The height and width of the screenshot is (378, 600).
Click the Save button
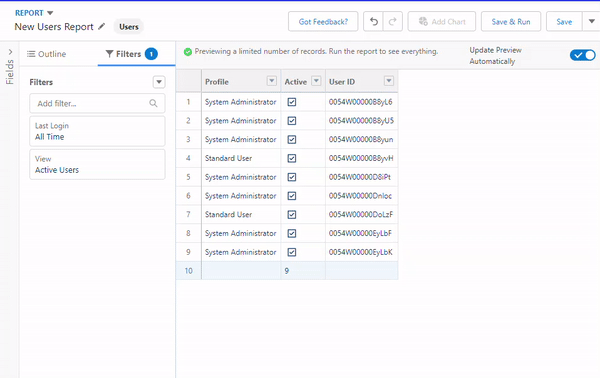[564, 21]
